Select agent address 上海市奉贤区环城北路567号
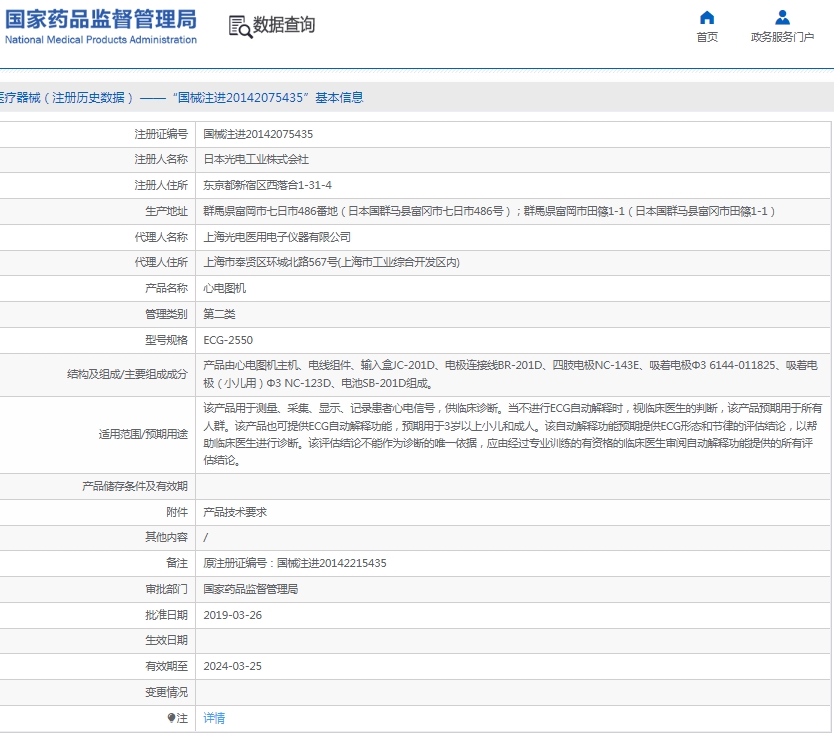Image resolution: width=834 pixels, height=740 pixels. (331, 262)
